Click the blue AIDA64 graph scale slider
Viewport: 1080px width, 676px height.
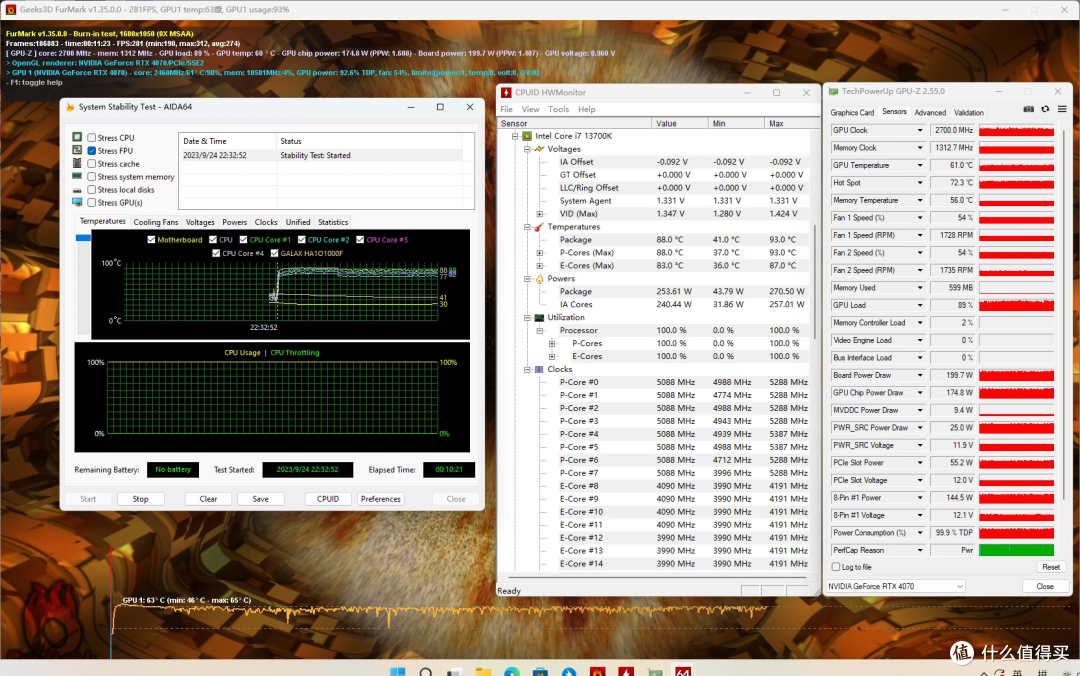pyautogui.click(x=83, y=238)
